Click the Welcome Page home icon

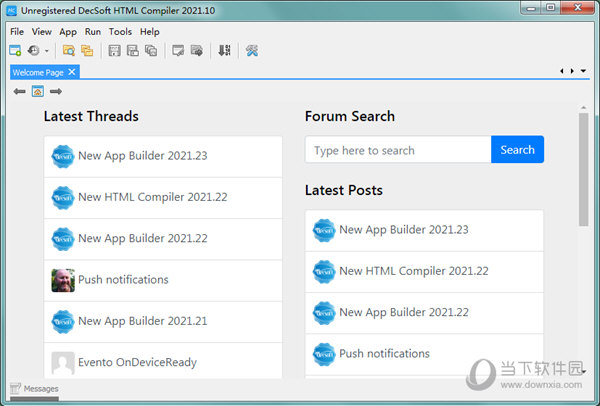38,91
